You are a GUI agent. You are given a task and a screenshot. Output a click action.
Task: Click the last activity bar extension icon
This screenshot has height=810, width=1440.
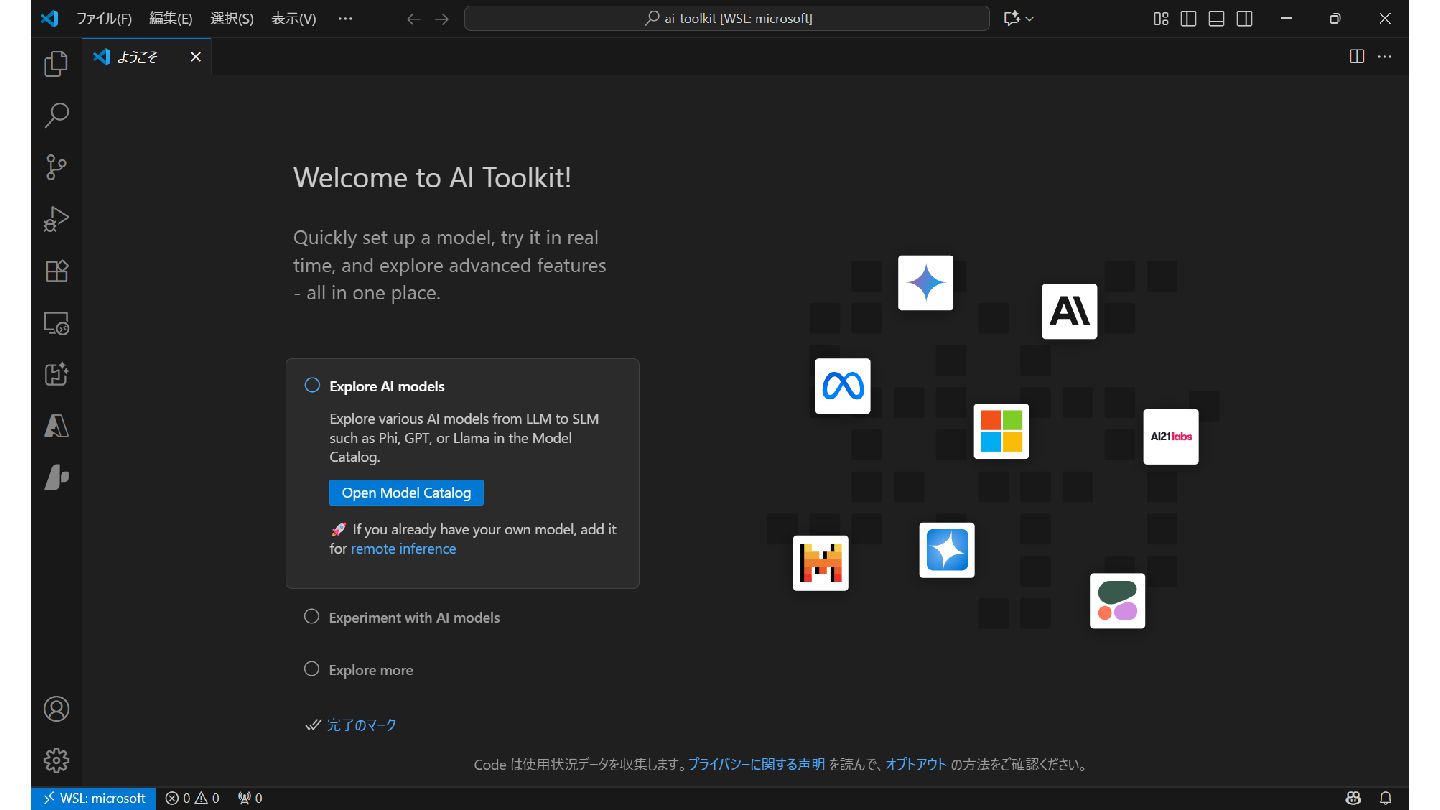tap(56, 478)
